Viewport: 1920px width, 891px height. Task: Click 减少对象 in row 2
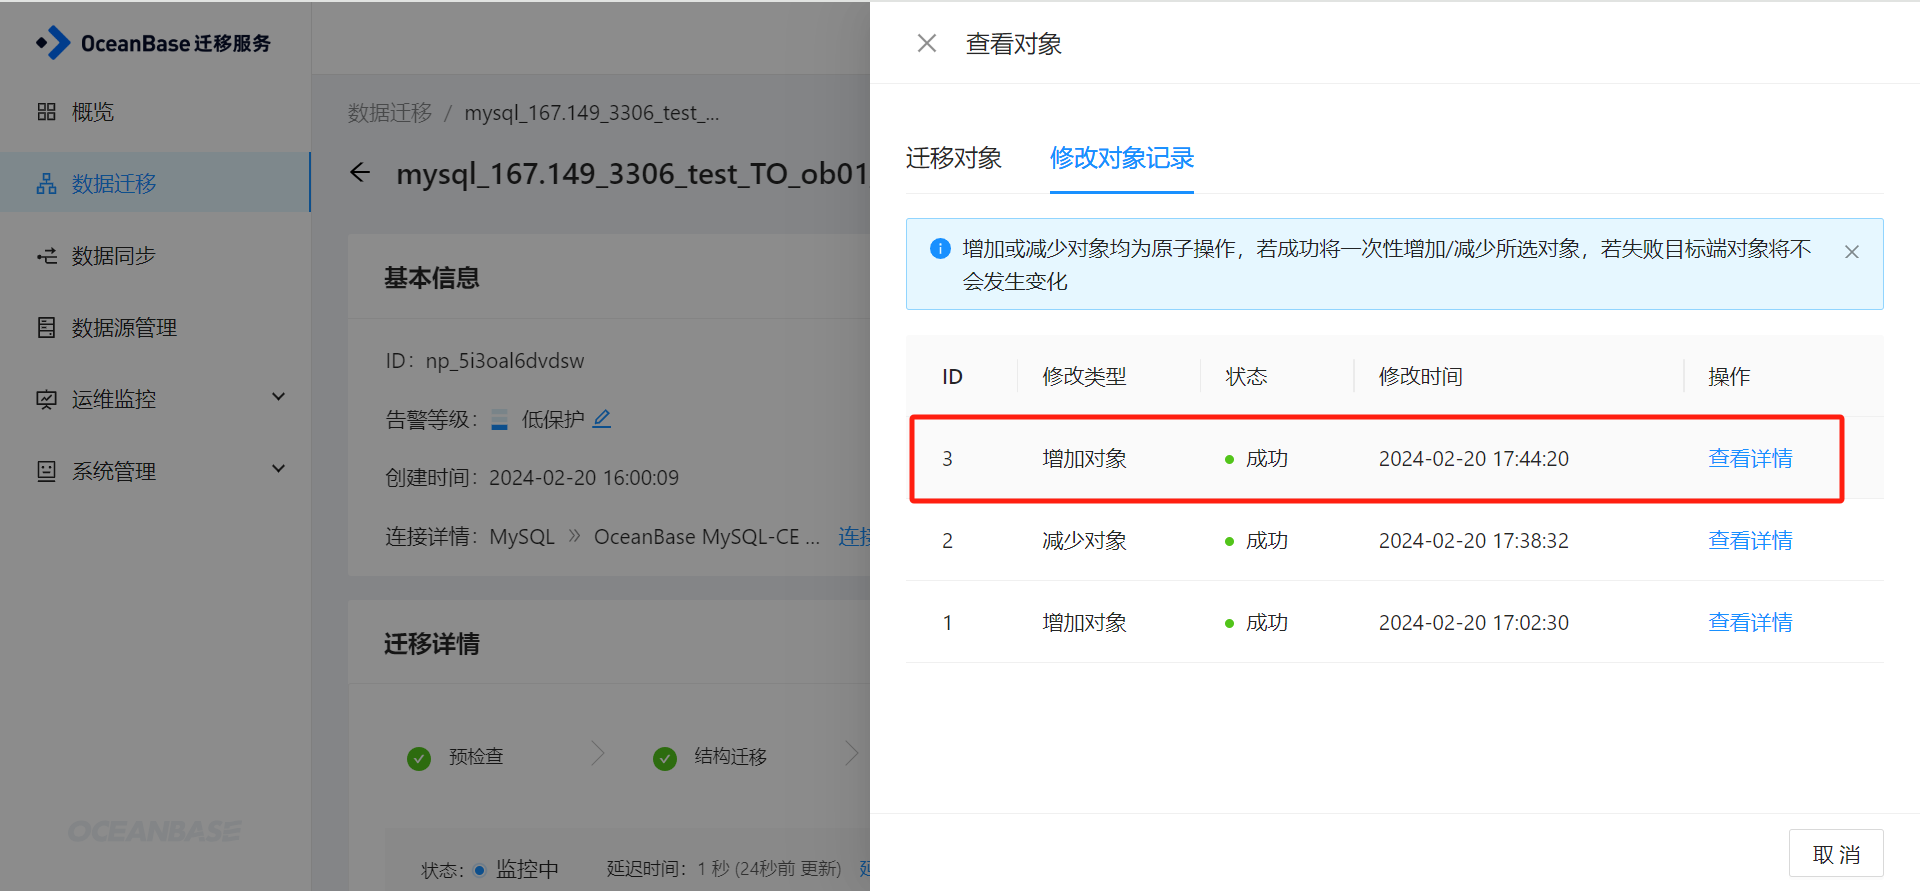(1084, 541)
